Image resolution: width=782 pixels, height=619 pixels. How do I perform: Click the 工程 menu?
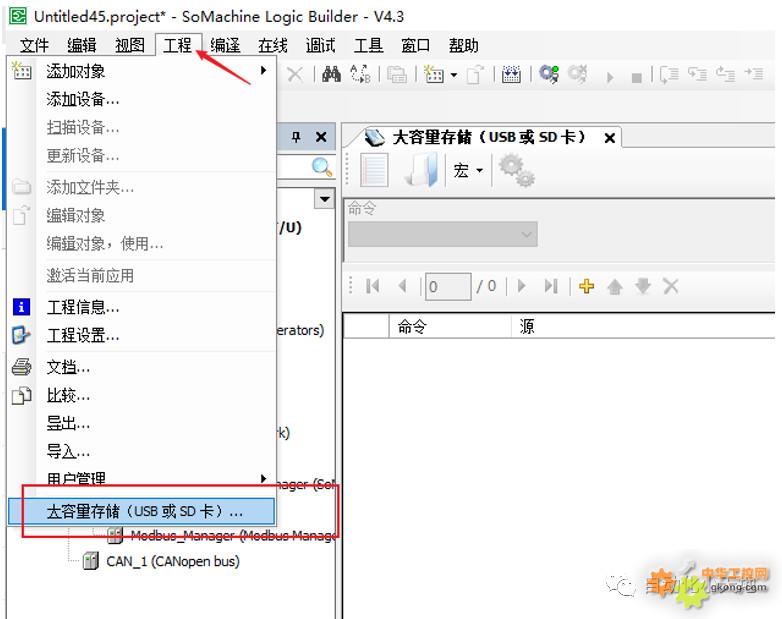point(178,45)
